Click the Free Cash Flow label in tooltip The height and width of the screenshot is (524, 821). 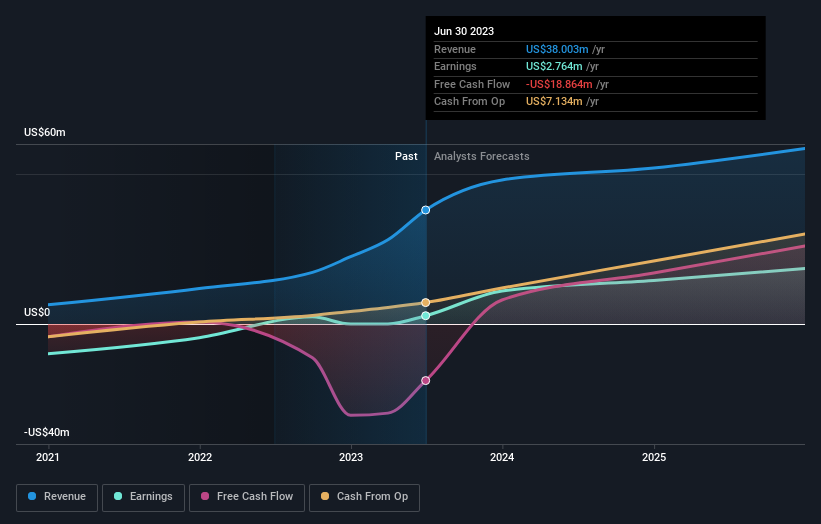472,84
